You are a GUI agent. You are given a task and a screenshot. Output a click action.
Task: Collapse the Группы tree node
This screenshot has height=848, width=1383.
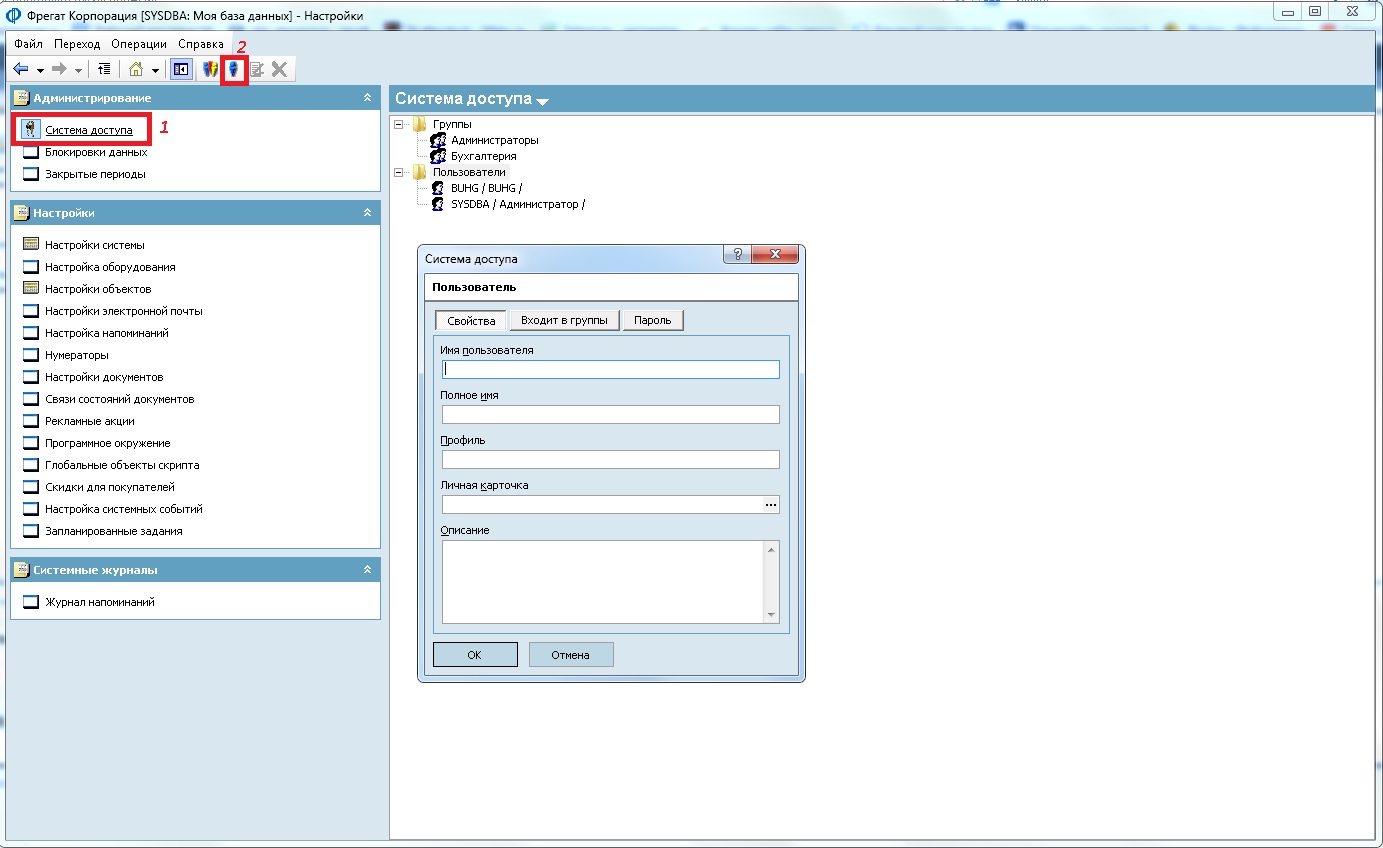click(400, 124)
